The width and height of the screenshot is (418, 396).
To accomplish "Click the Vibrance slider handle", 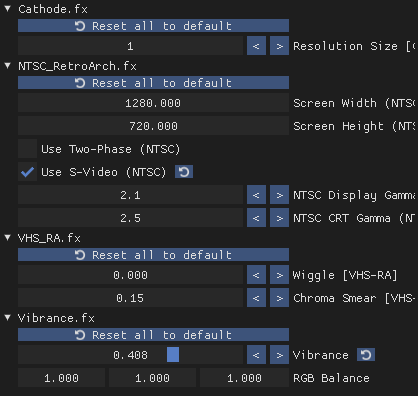I will tap(173, 355).
